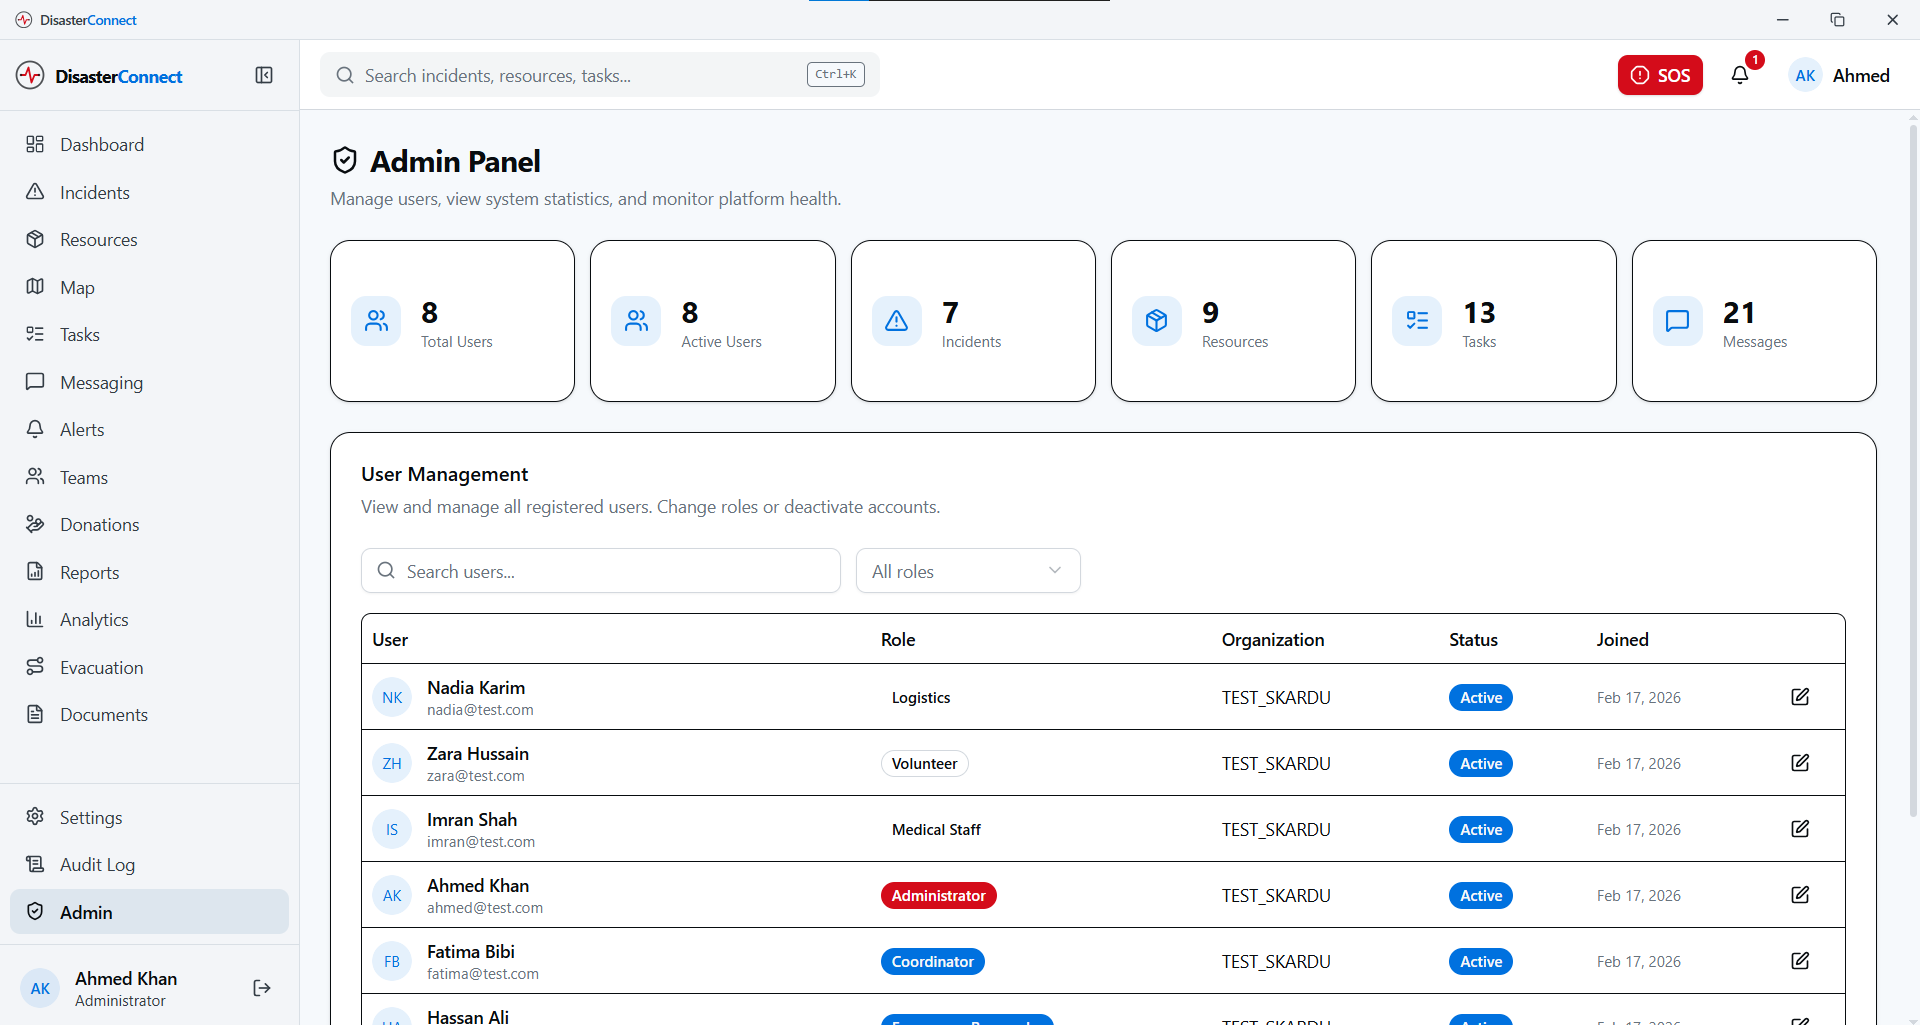This screenshot has height=1025, width=1920.
Task: Expand Ahmed's account menu in top bar
Action: click(1841, 75)
